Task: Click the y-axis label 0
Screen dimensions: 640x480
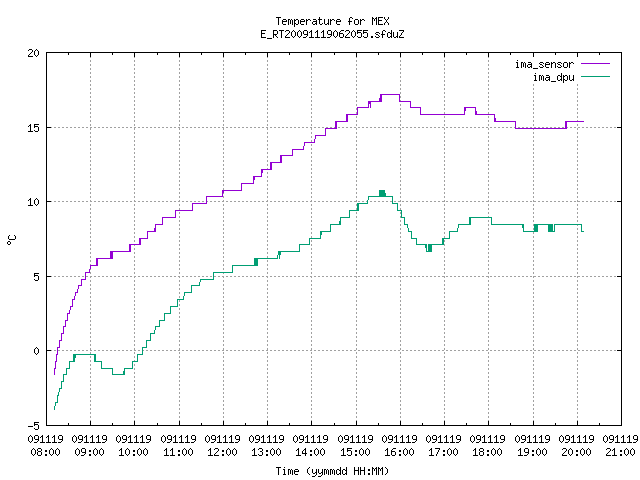Action: click(37, 351)
